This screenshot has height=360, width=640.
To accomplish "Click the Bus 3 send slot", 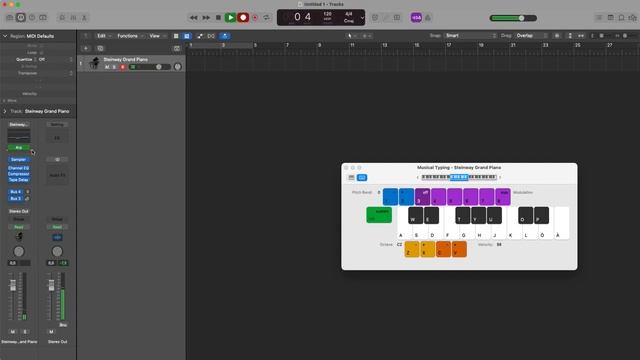I will point(16,198).
